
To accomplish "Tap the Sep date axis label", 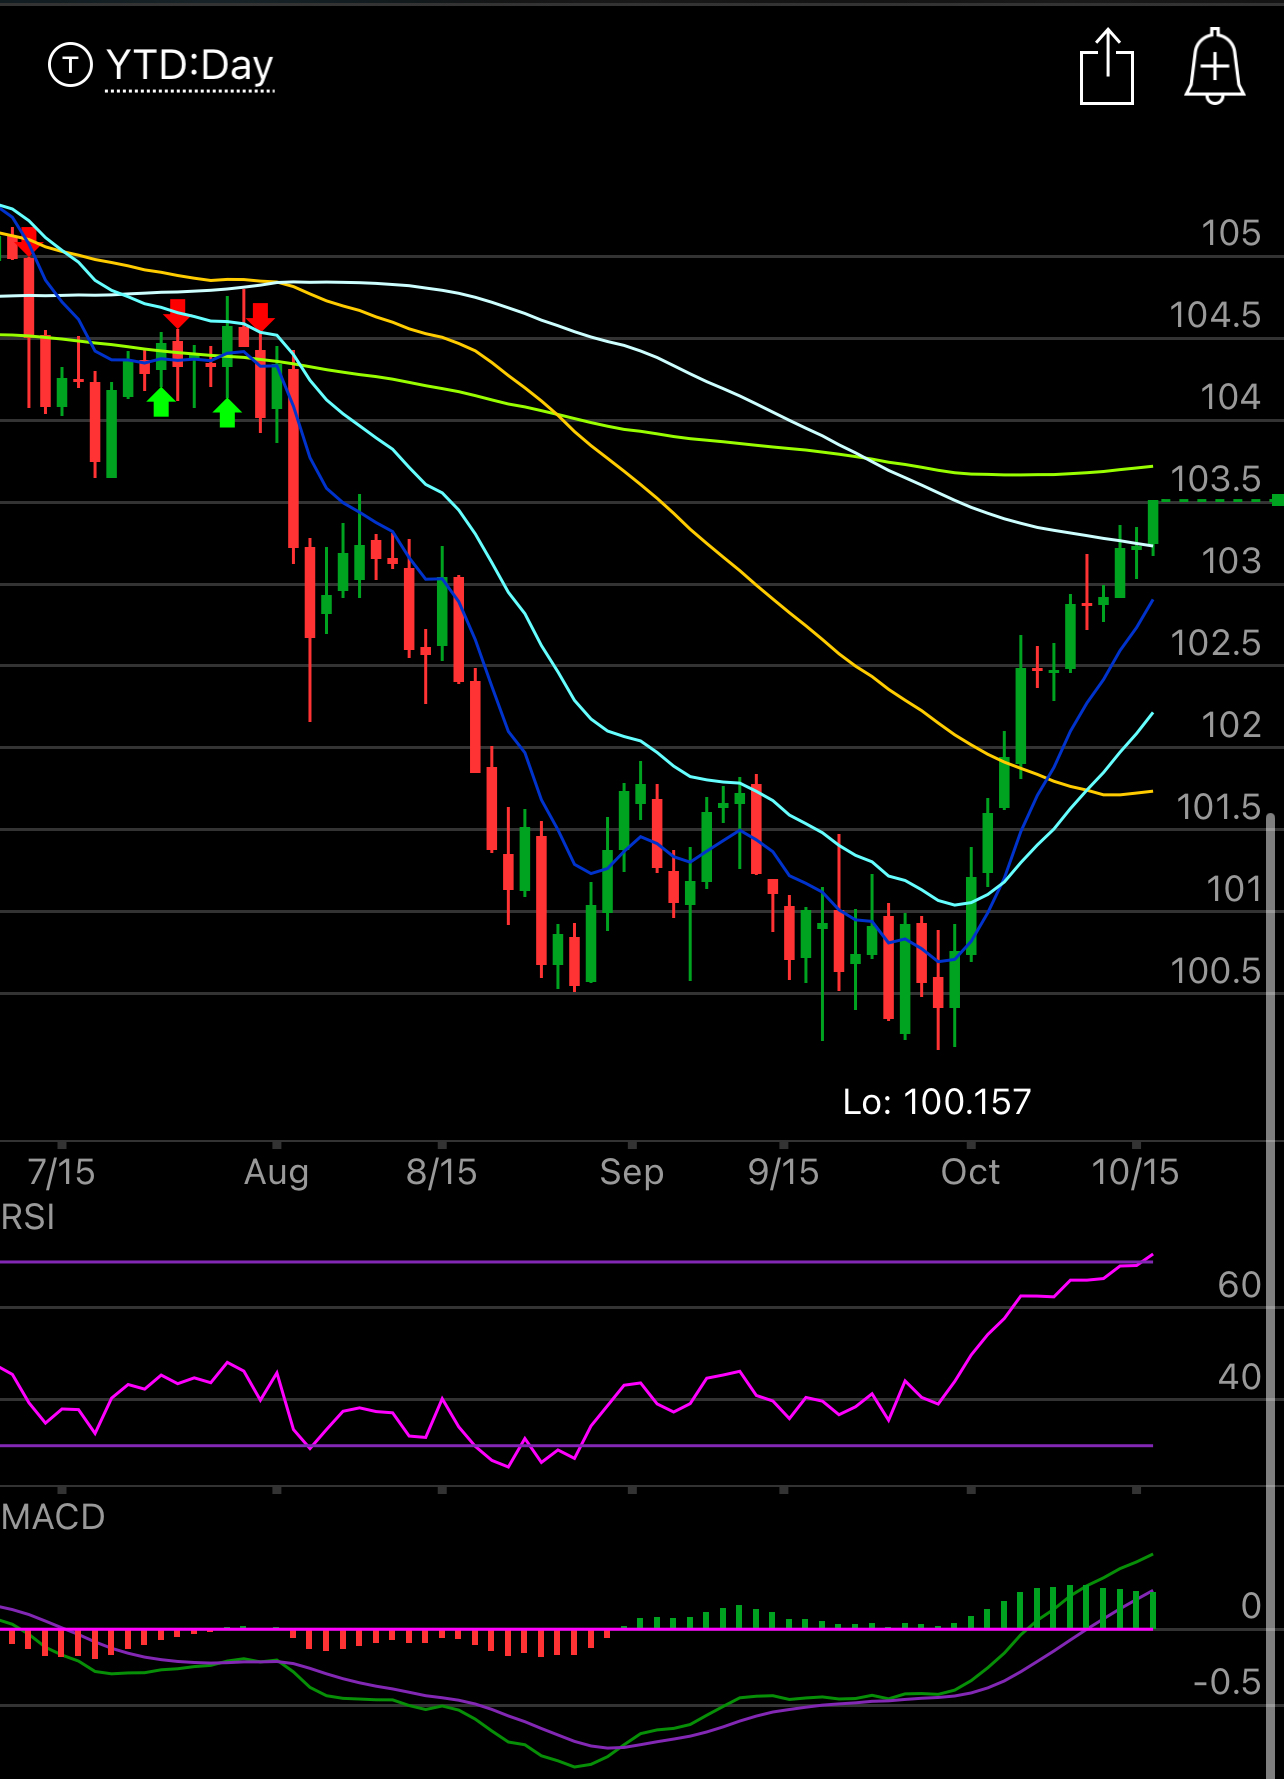I will click(632, 1172).
